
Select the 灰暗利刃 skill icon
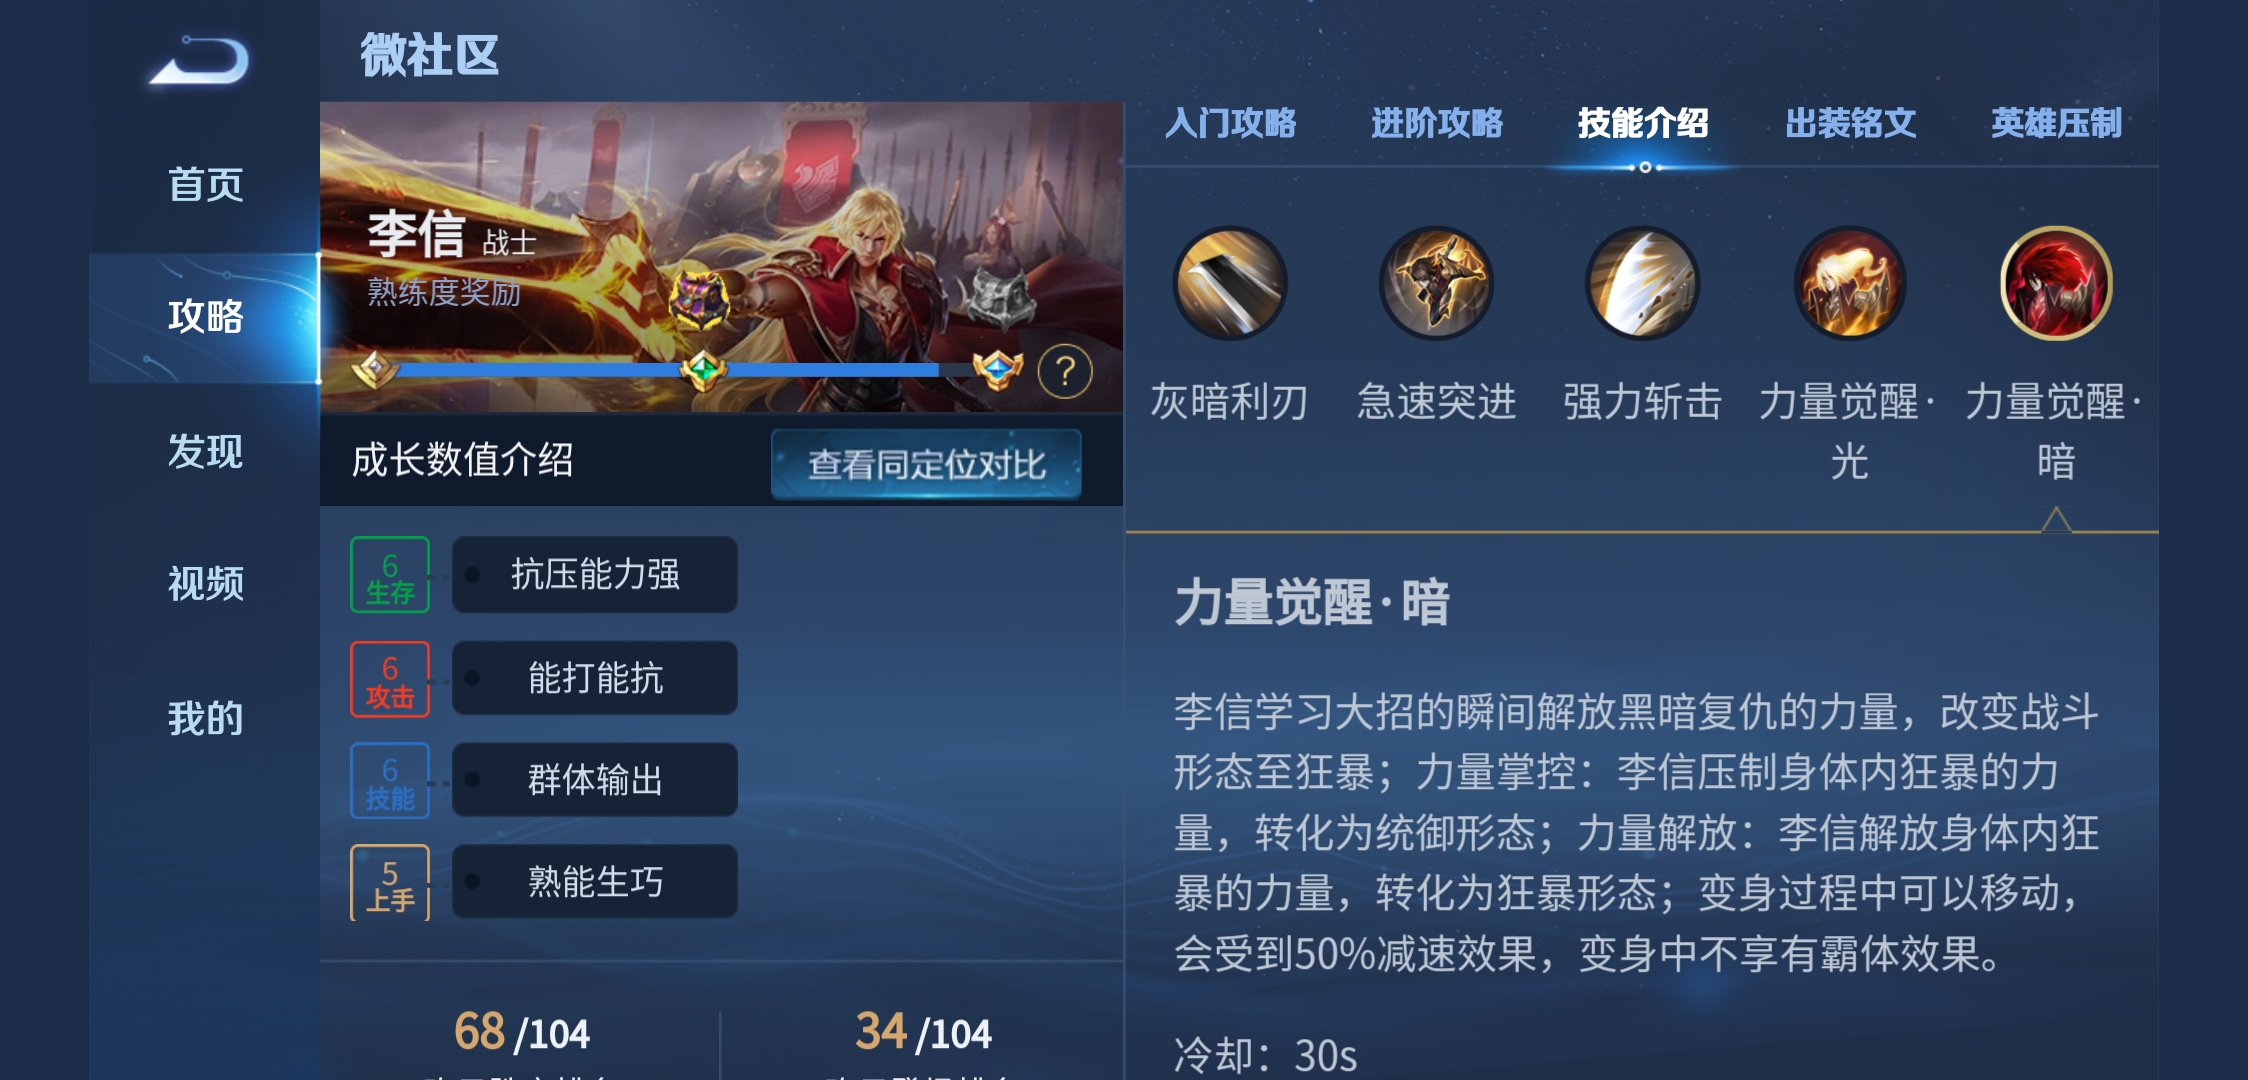[1229, 284]
